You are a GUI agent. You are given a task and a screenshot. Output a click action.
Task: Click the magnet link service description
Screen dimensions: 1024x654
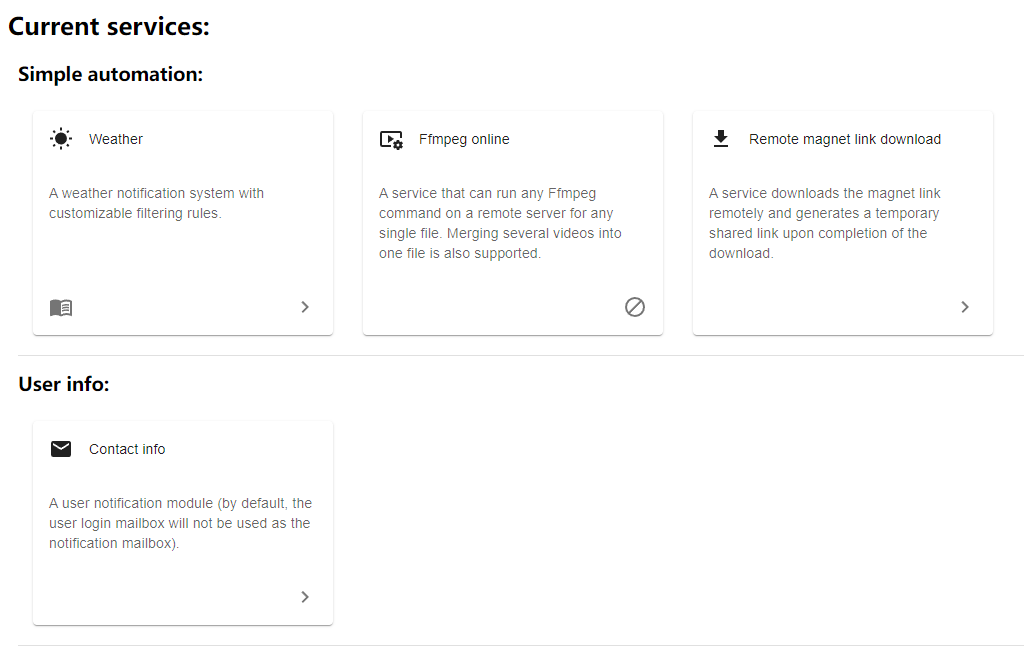pos(824,223)
